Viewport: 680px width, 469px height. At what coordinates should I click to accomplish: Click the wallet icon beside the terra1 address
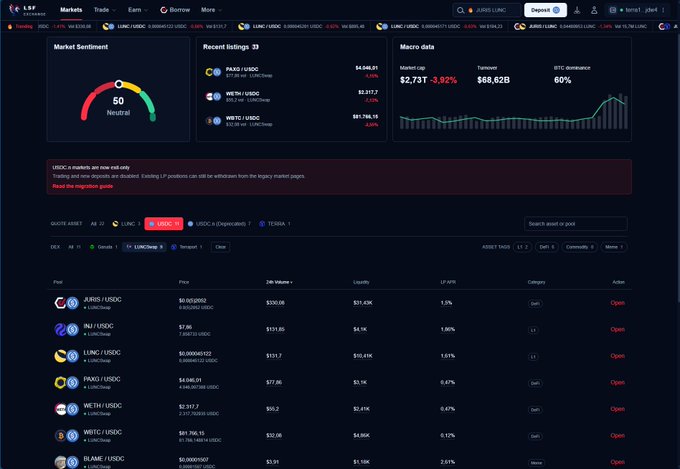(613, 10)
